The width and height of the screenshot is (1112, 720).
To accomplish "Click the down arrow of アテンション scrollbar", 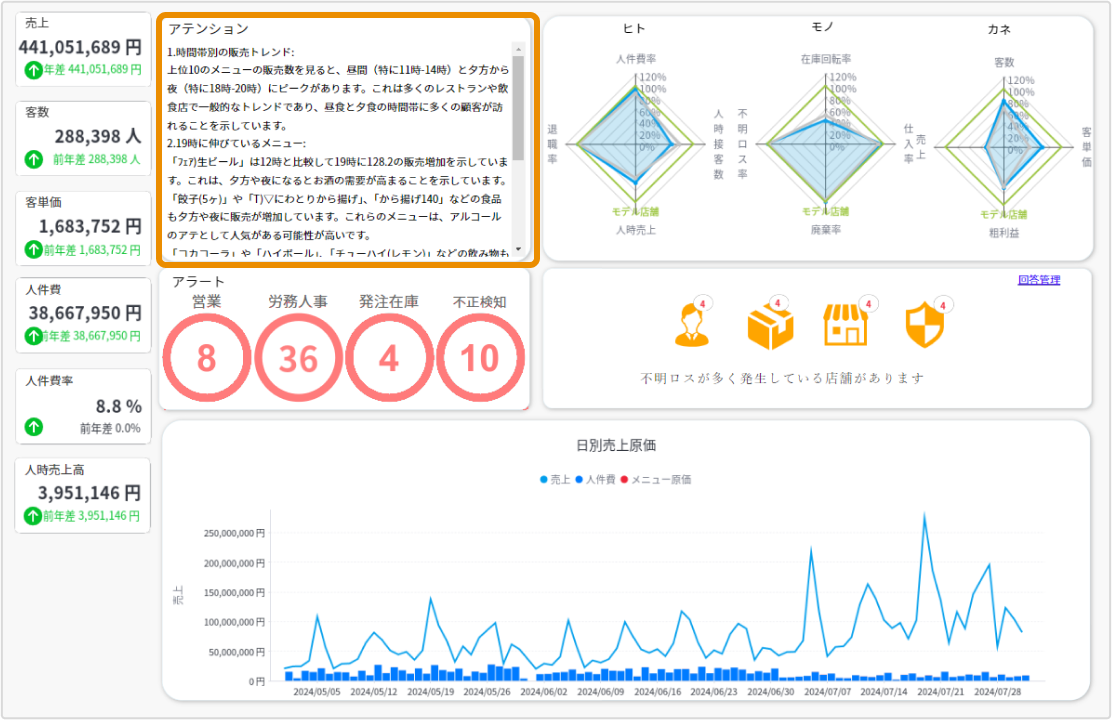I will point(518,249).
